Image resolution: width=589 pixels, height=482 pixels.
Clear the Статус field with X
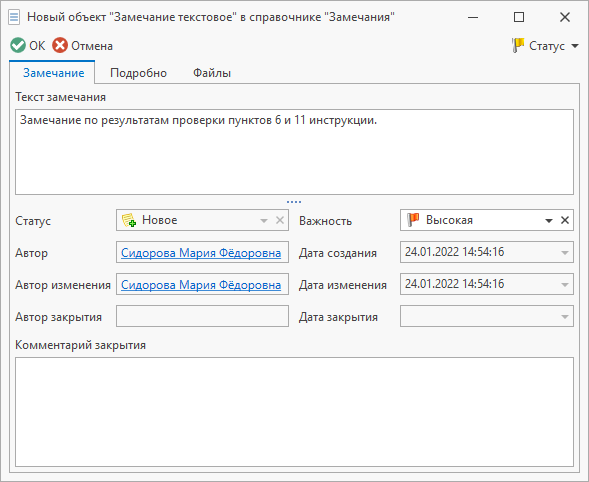click(280, 220)
